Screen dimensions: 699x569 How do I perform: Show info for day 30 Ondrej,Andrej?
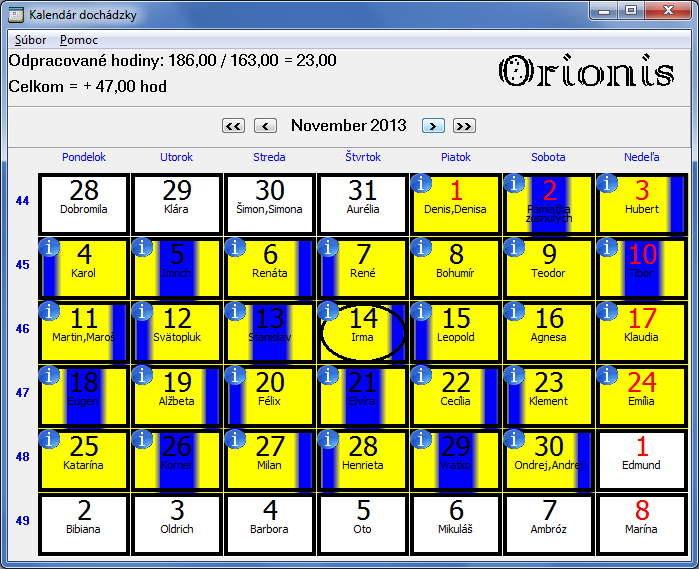pyautogui.click(x=514, y=439)
